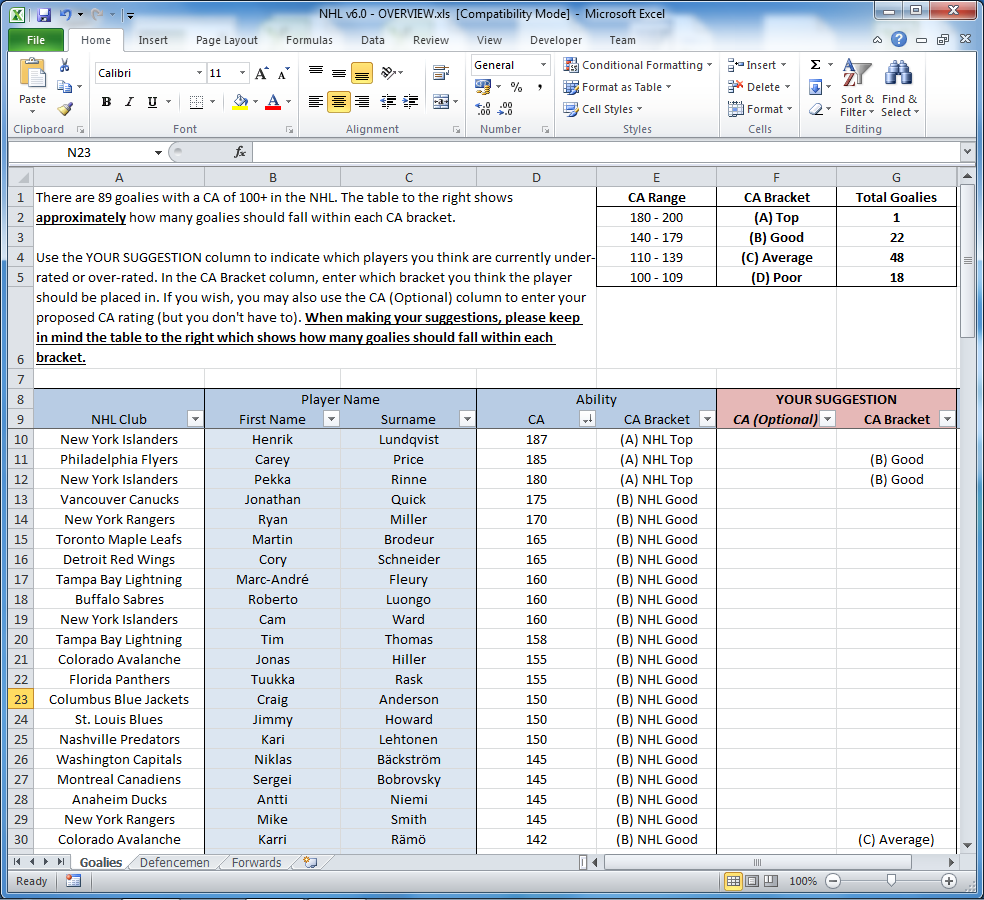Click the Insert cells button
This screenshot has width=984, height=900.
pos(757,65)
